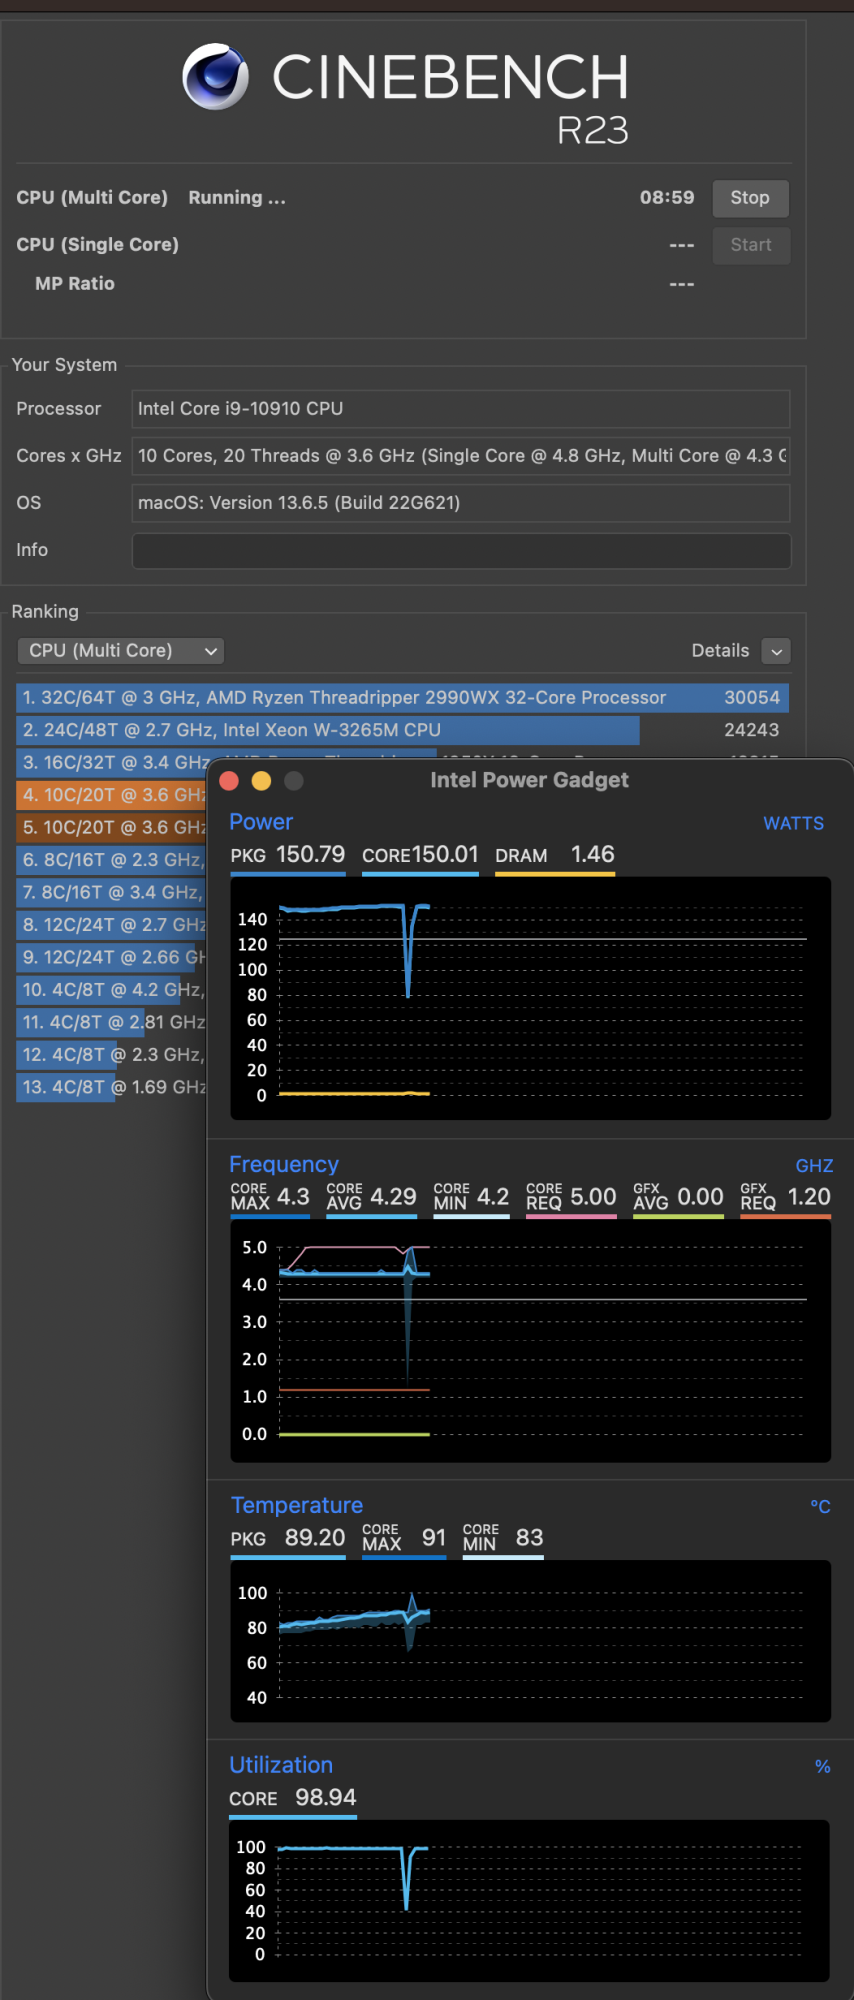Expand the ranking Details dropdown arrow
854x2000 pixels.
pyautogui.click(x=776, y=651)
